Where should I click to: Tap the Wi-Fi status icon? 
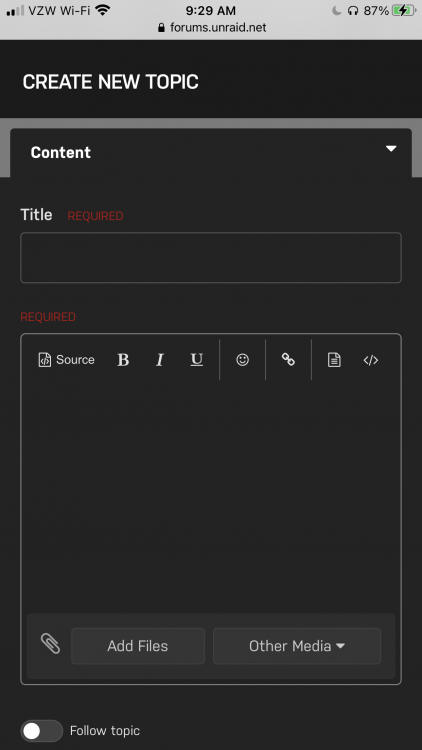(102, 10)
